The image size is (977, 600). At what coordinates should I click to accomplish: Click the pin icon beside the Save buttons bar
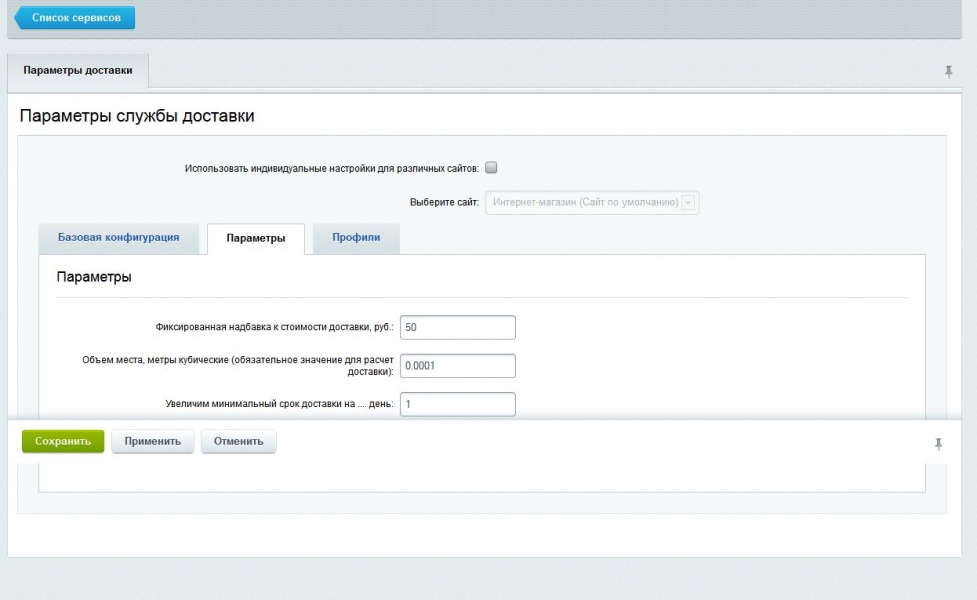pos(938,444)
